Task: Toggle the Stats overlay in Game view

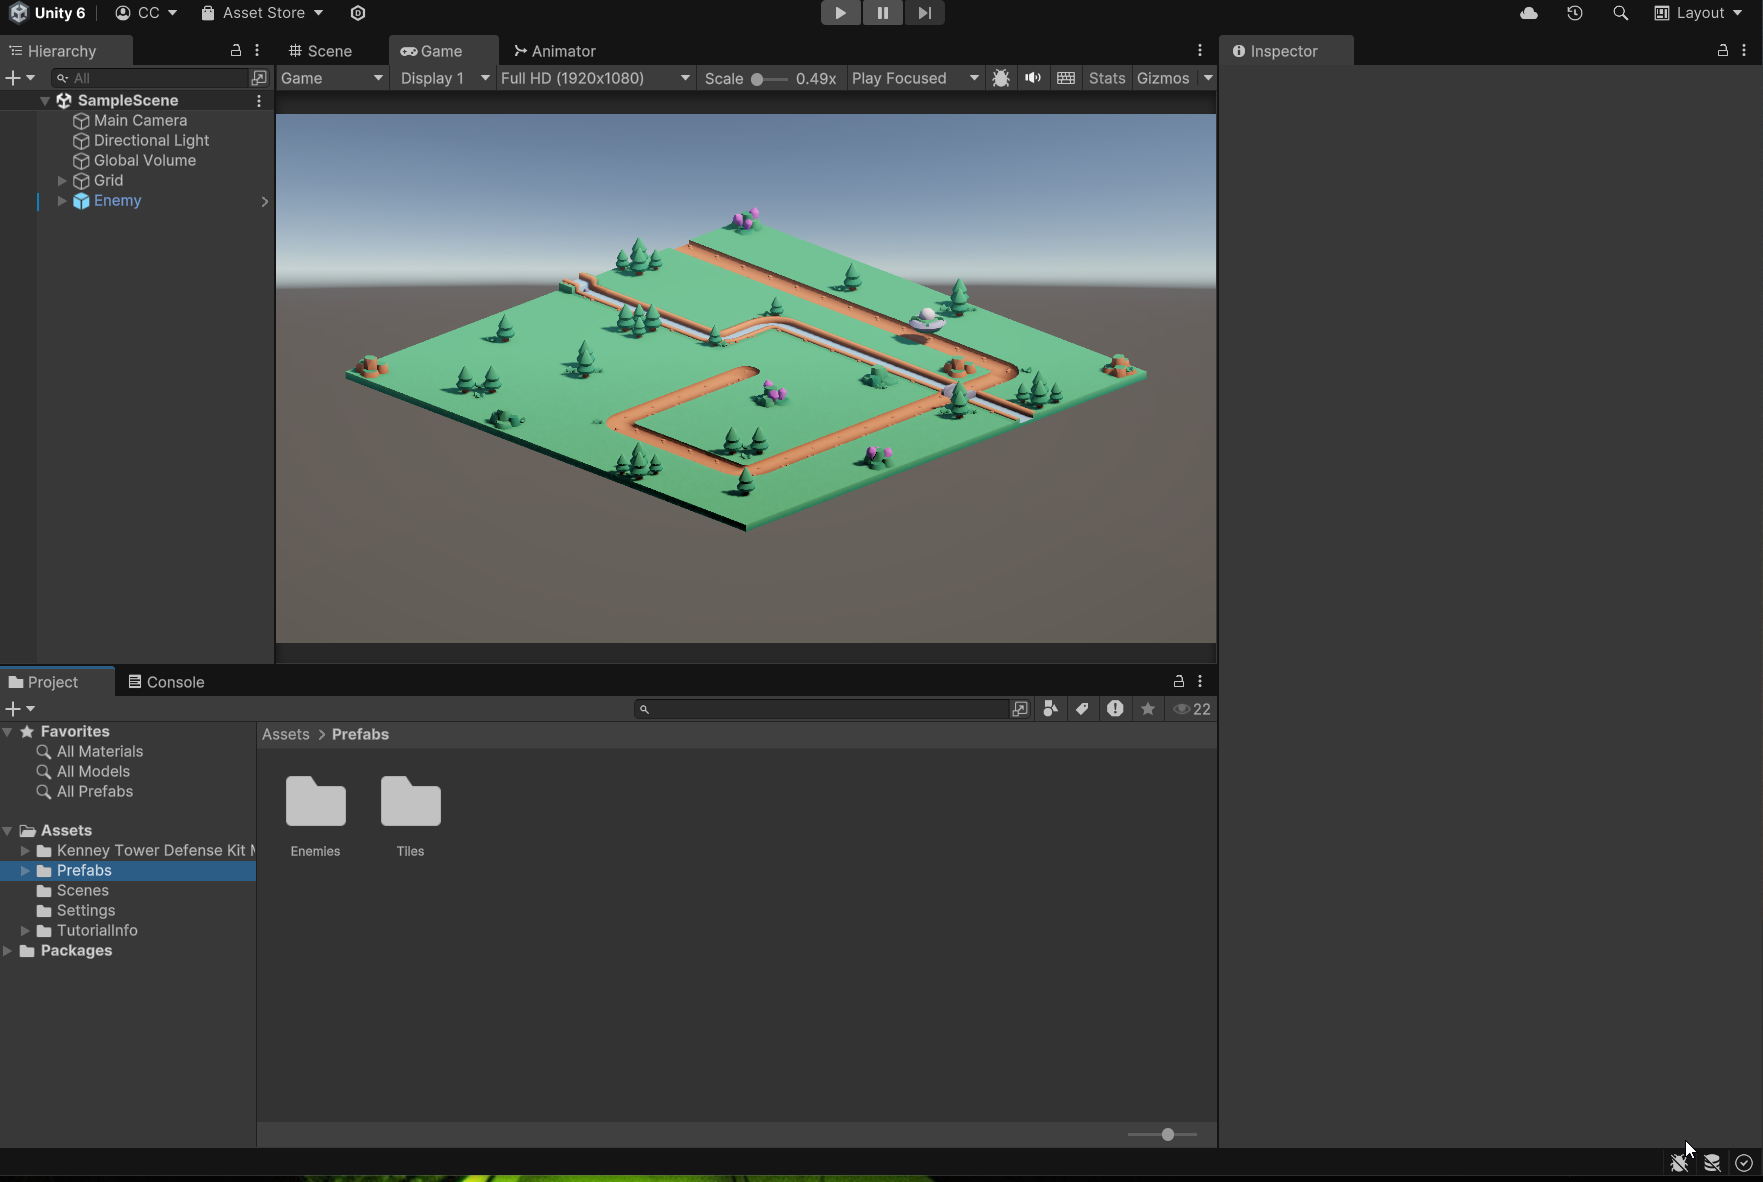Action: pos(1106,78)
